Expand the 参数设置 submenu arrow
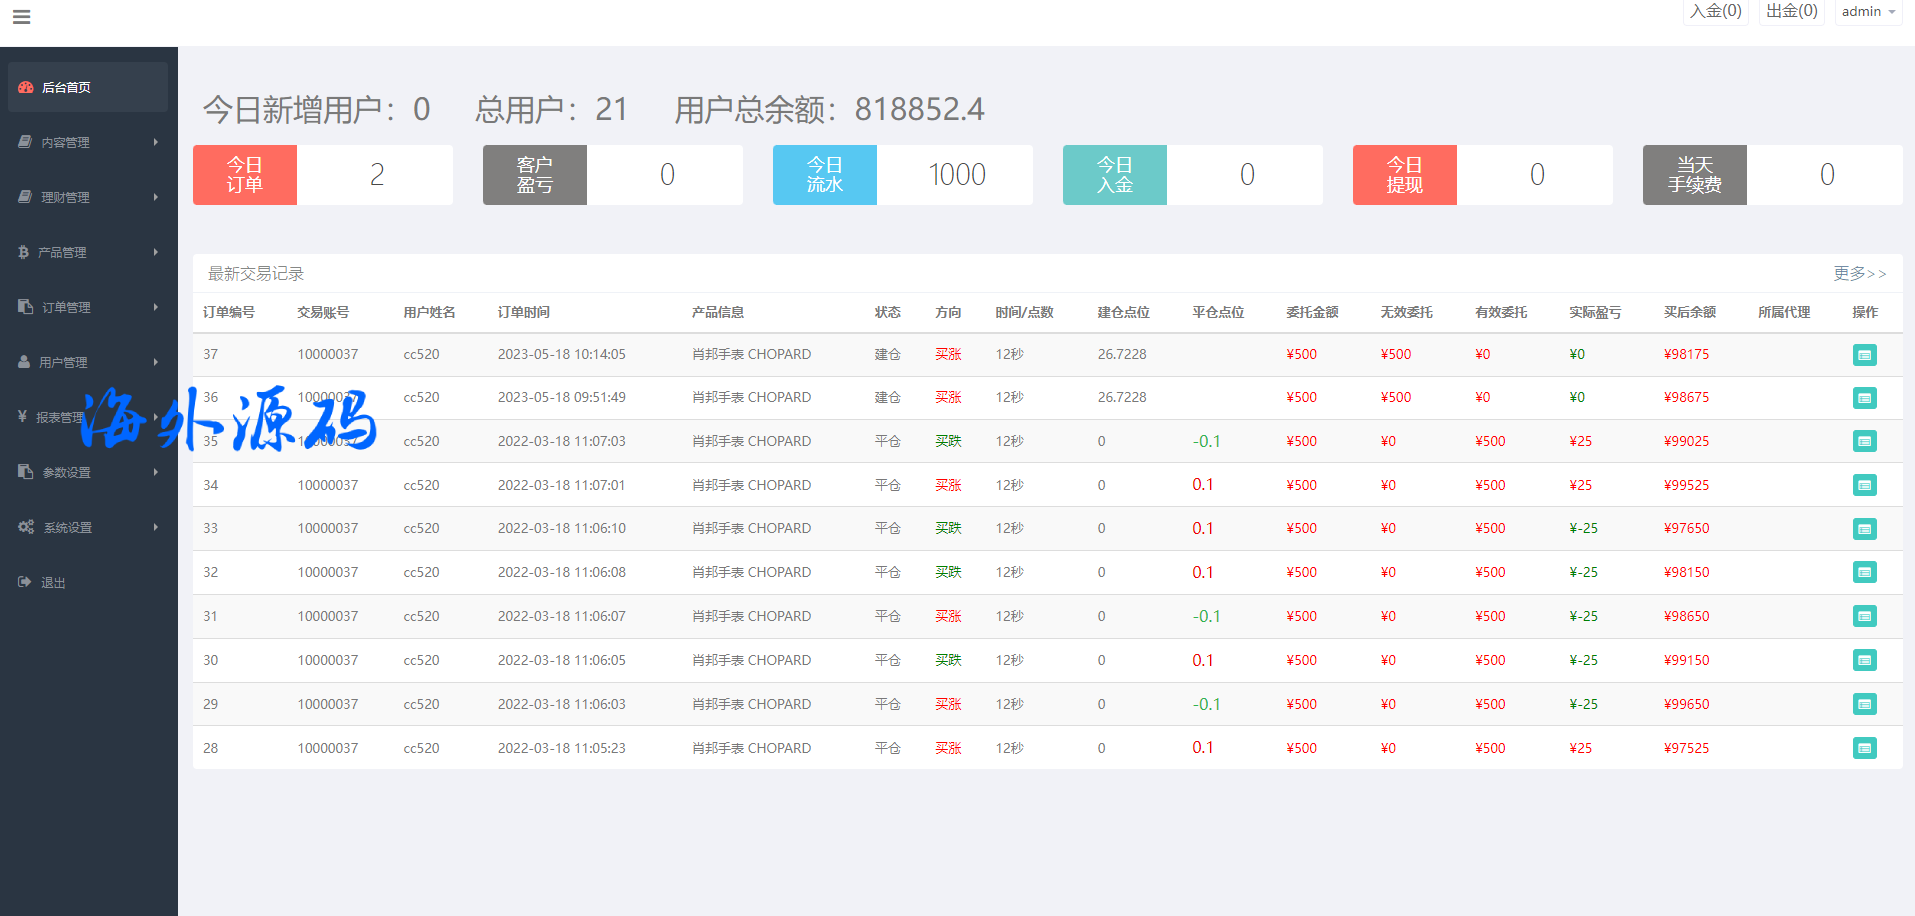1915x916 pixels. 156,472
